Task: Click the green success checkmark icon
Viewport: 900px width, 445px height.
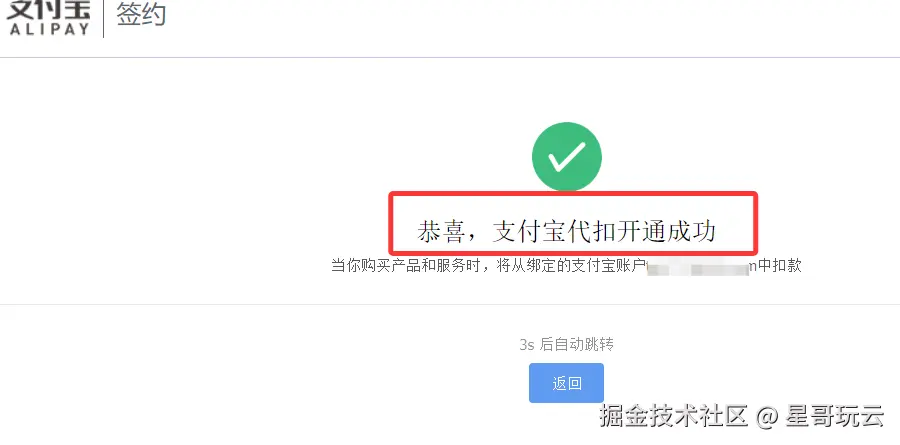Action: coord(567,157)
